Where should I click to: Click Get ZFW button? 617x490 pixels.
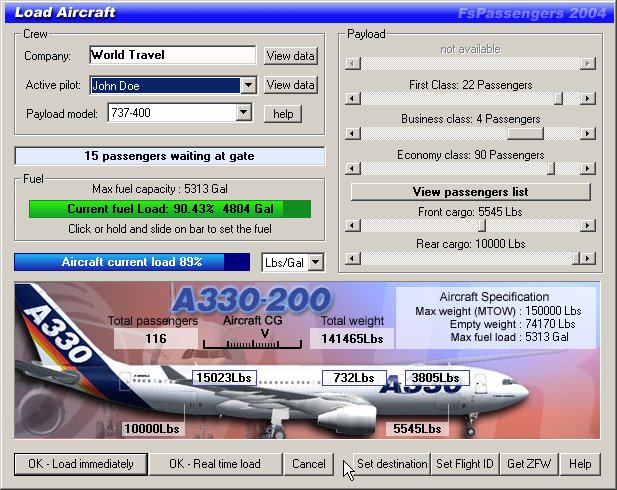(x=528, y=464)
